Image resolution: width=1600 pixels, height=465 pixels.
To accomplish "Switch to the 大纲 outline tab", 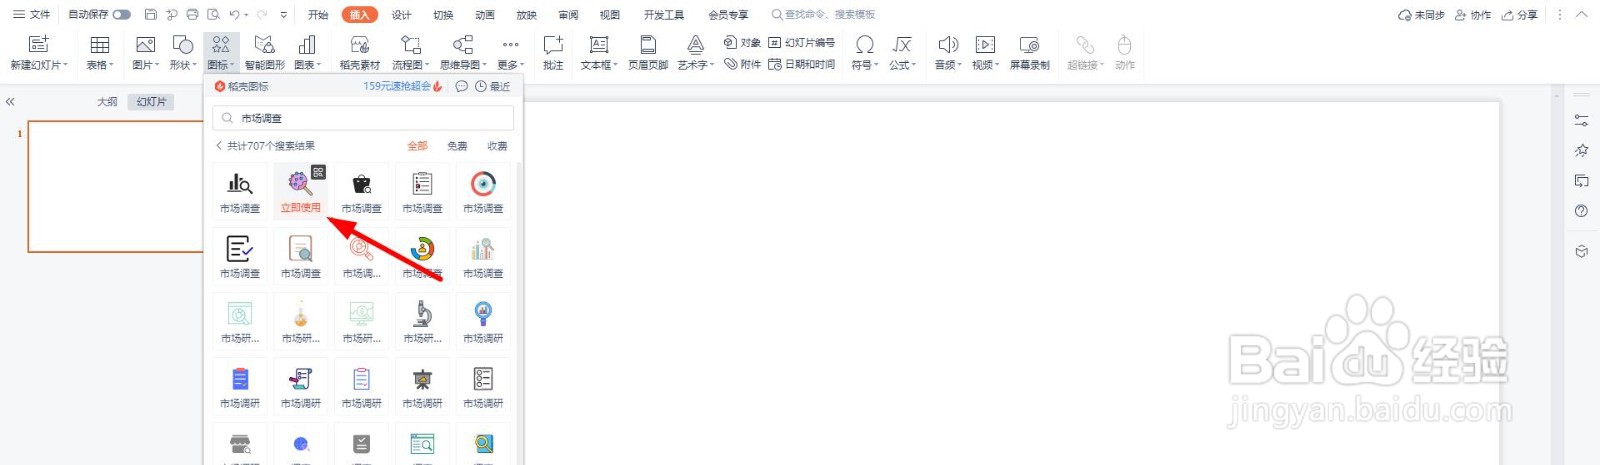I will (107, 102).
